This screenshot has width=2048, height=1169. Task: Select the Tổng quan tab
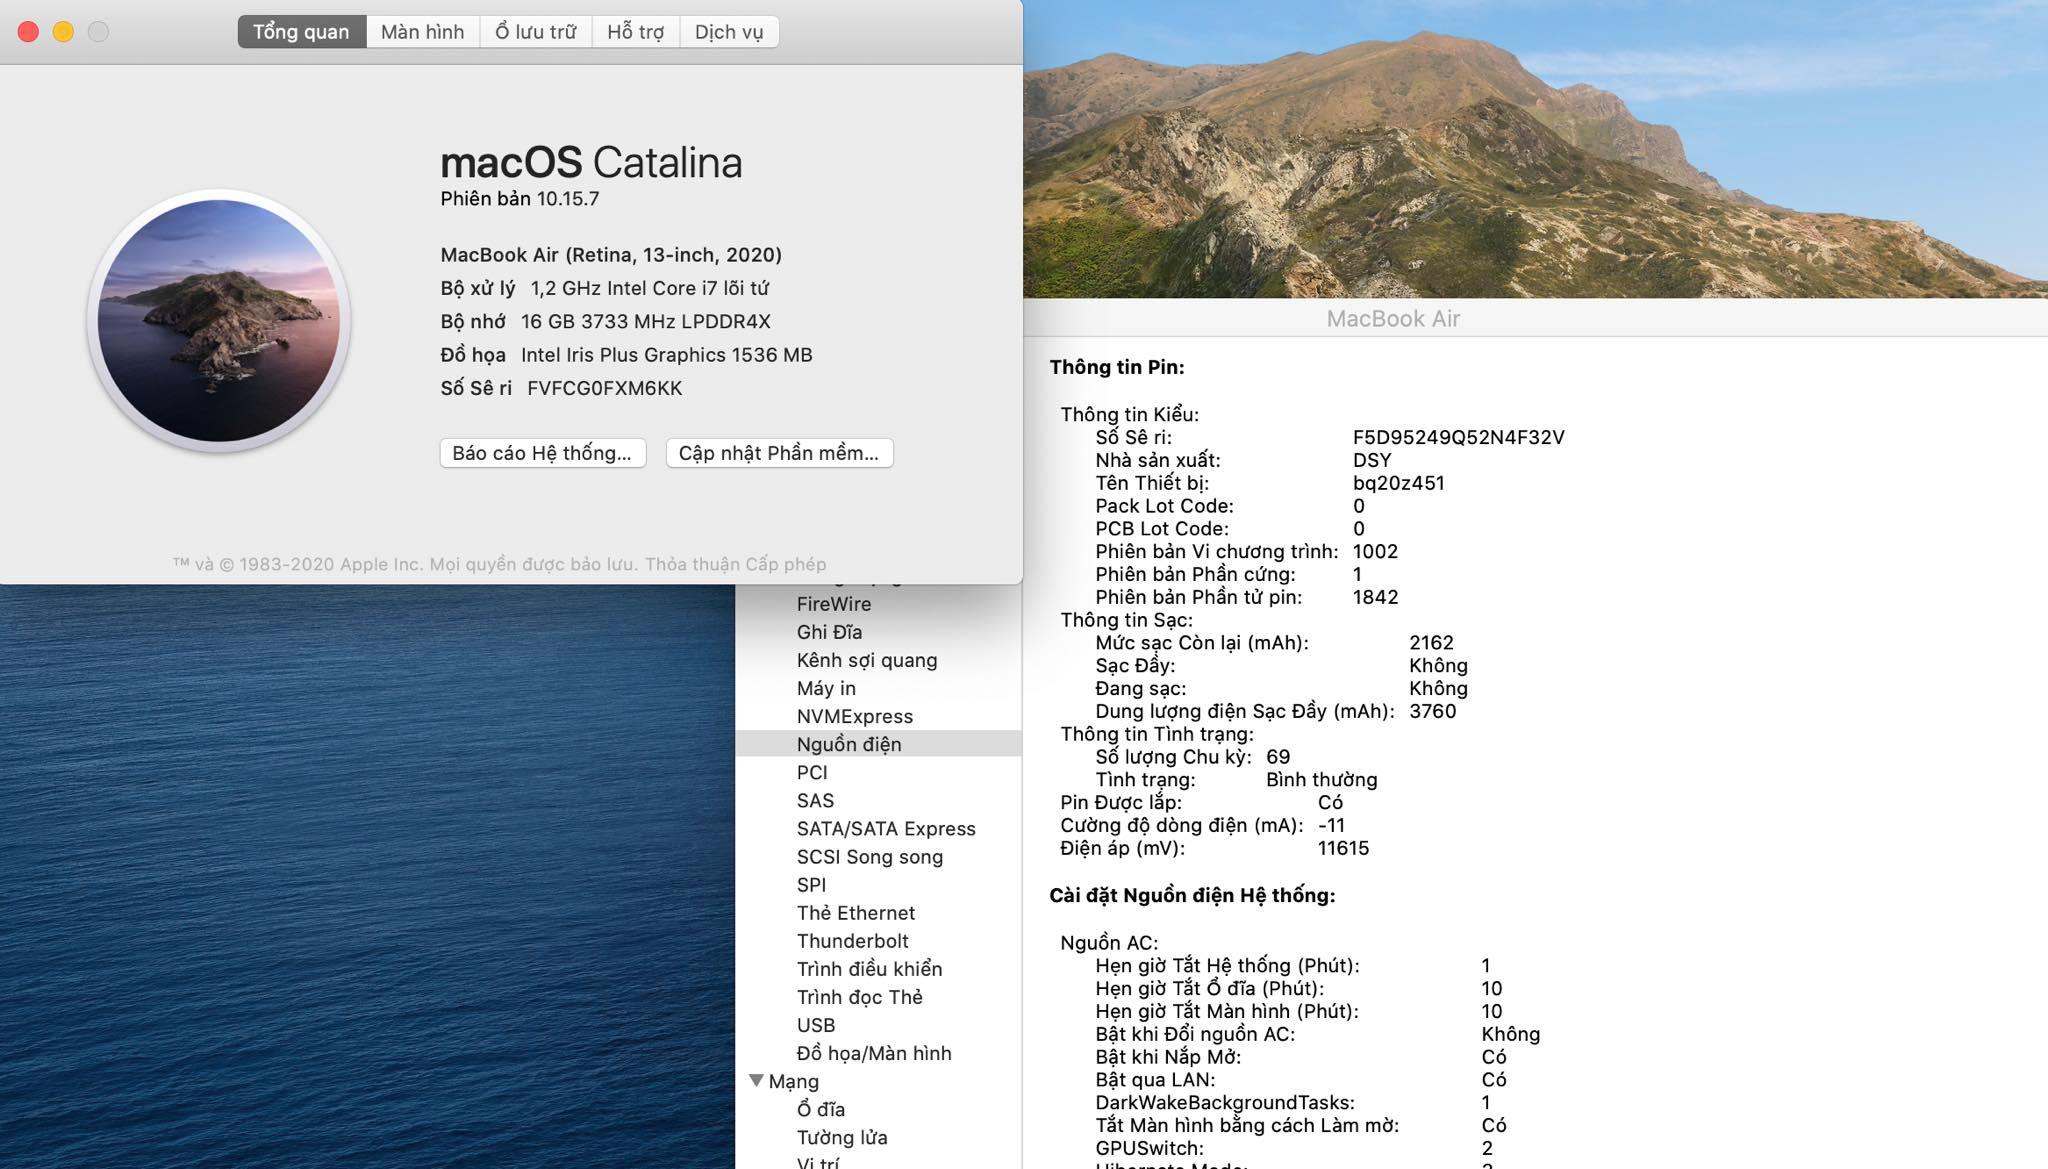click(301, 32)
